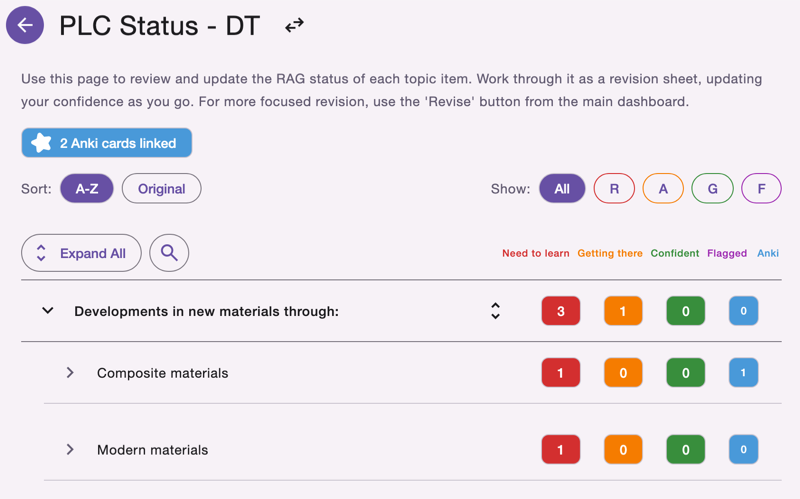Click red swatch for Composite materials
Viewport: 800px width, 499px height.
[x=560, y=373]
